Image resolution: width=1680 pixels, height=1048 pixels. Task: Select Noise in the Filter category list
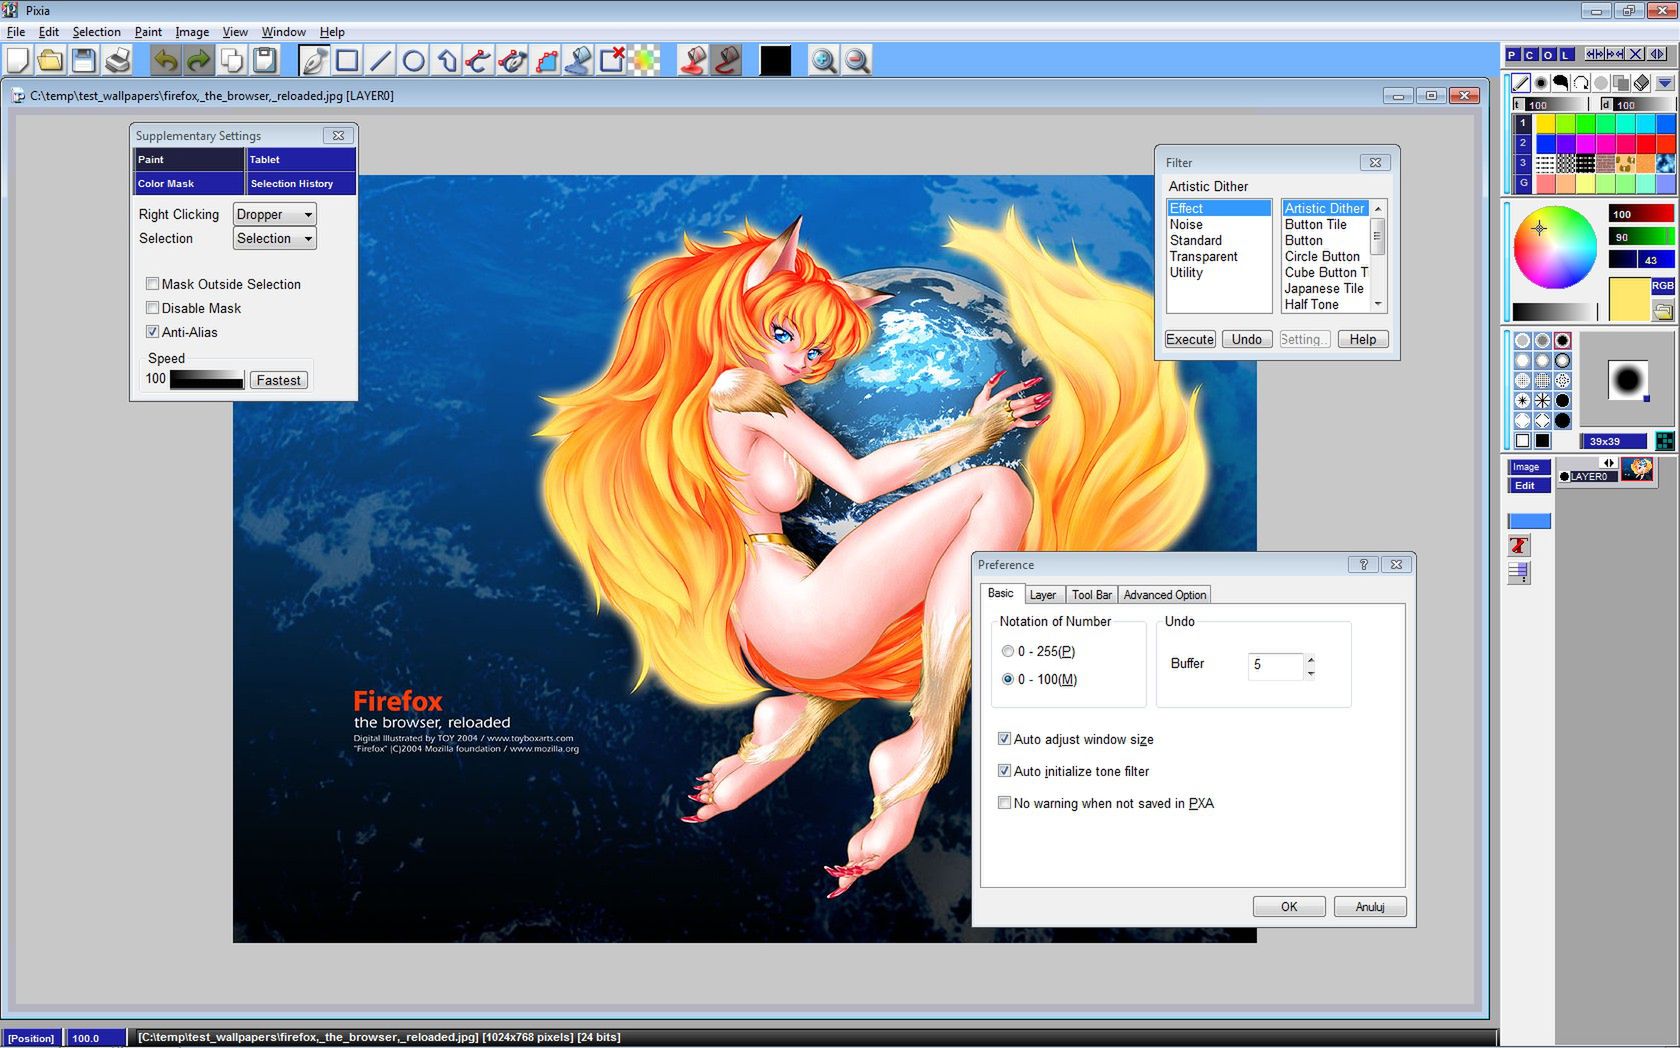pyautogui.click(x=1219, y=225)
